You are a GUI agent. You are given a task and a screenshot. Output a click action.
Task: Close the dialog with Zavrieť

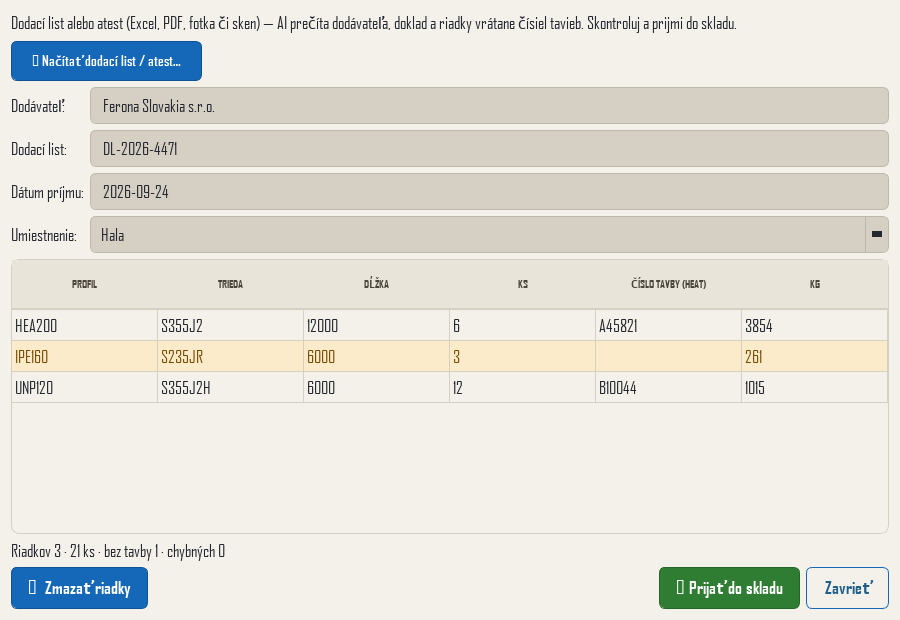point(847,588)
